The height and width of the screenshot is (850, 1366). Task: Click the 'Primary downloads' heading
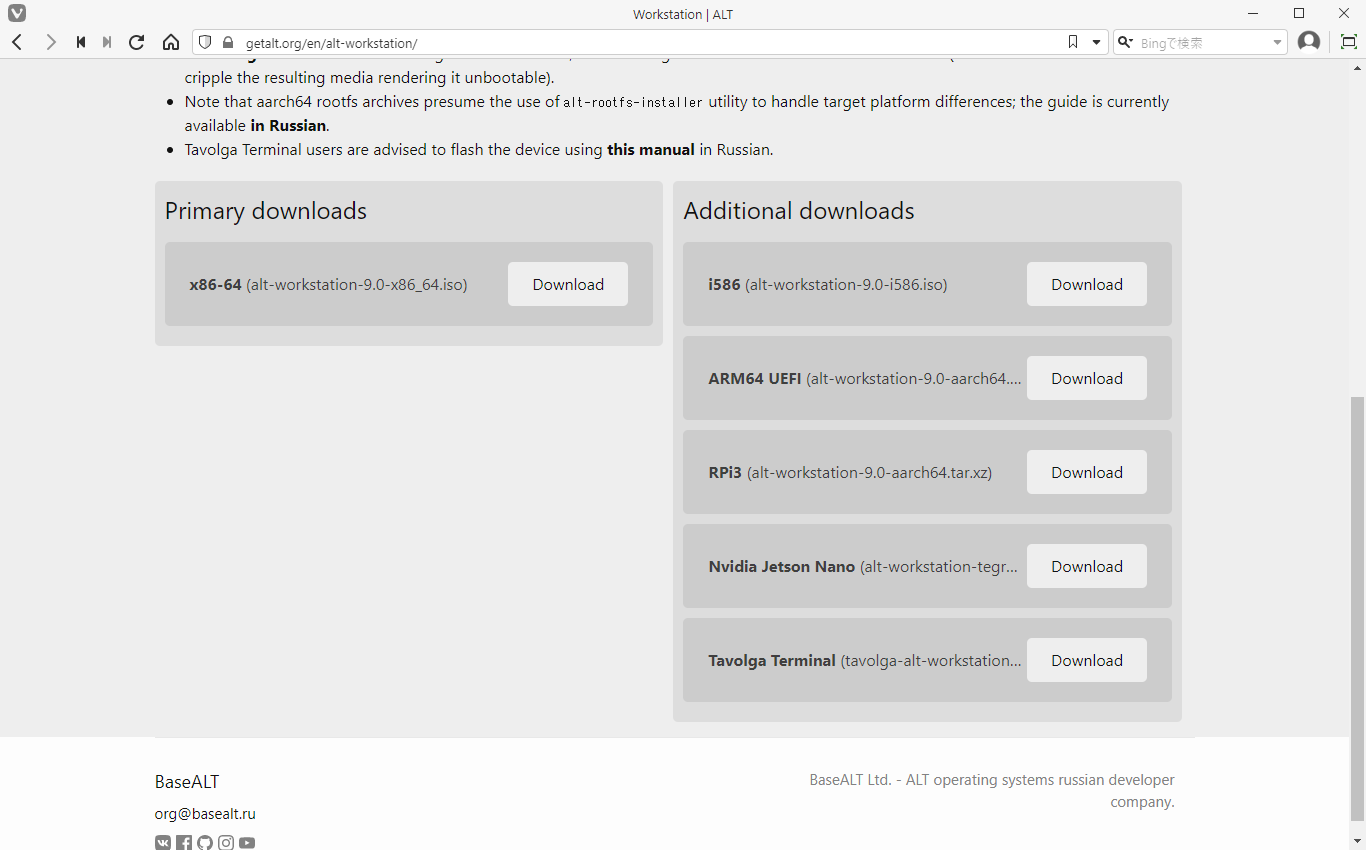(266, 211)
